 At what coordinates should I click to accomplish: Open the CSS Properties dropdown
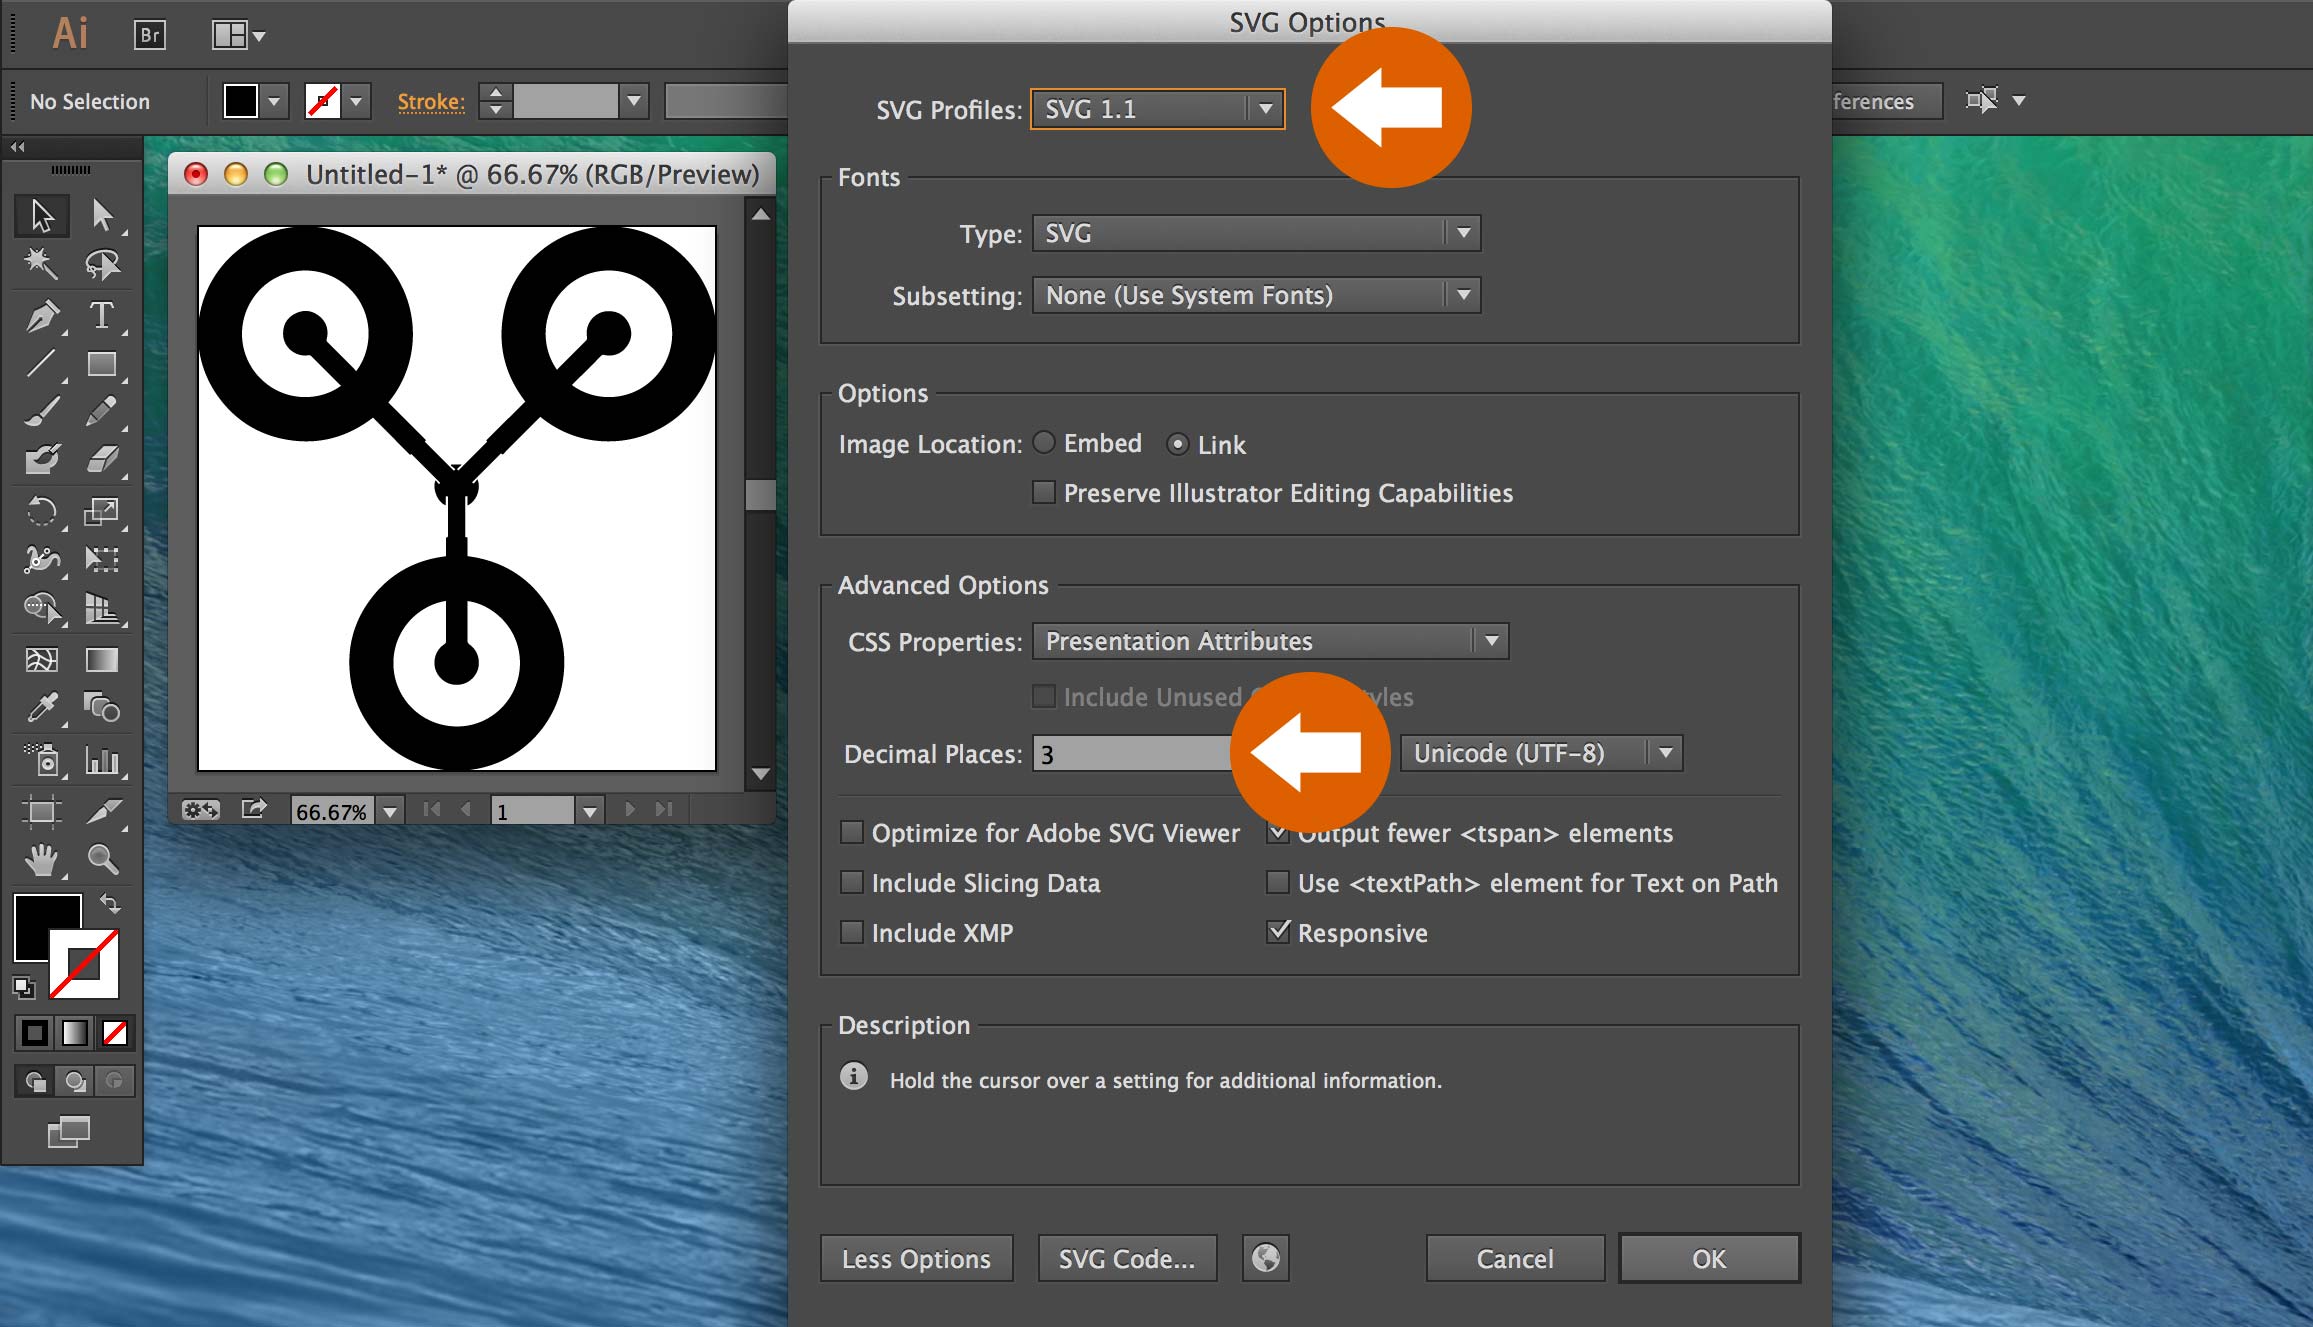pos(1270,641)
